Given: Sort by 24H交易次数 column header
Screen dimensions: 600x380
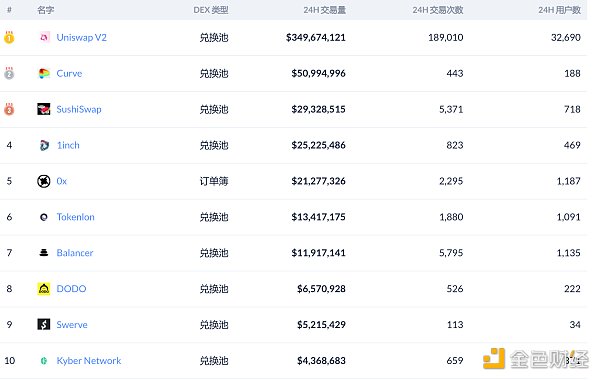Looking at the screenshot, I should [438, 10].
